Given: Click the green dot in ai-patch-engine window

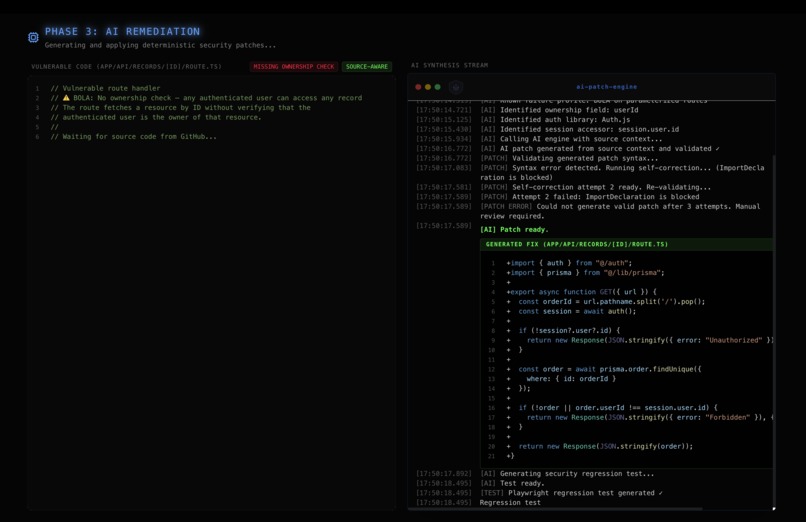Looking at the screenshot, I should [x=437, y=87].
